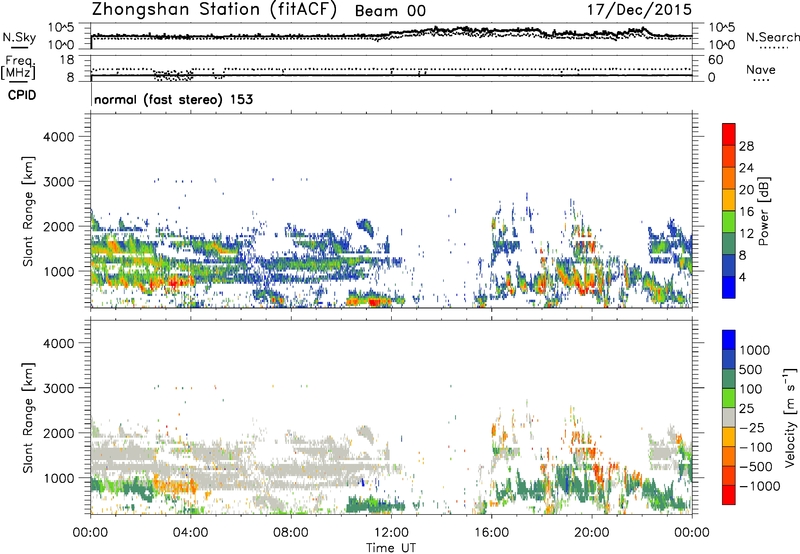Click the 'N.Sky' legend label
Image resolution: width=800 pixels, height=554 pixels.
tap(19, 37)
